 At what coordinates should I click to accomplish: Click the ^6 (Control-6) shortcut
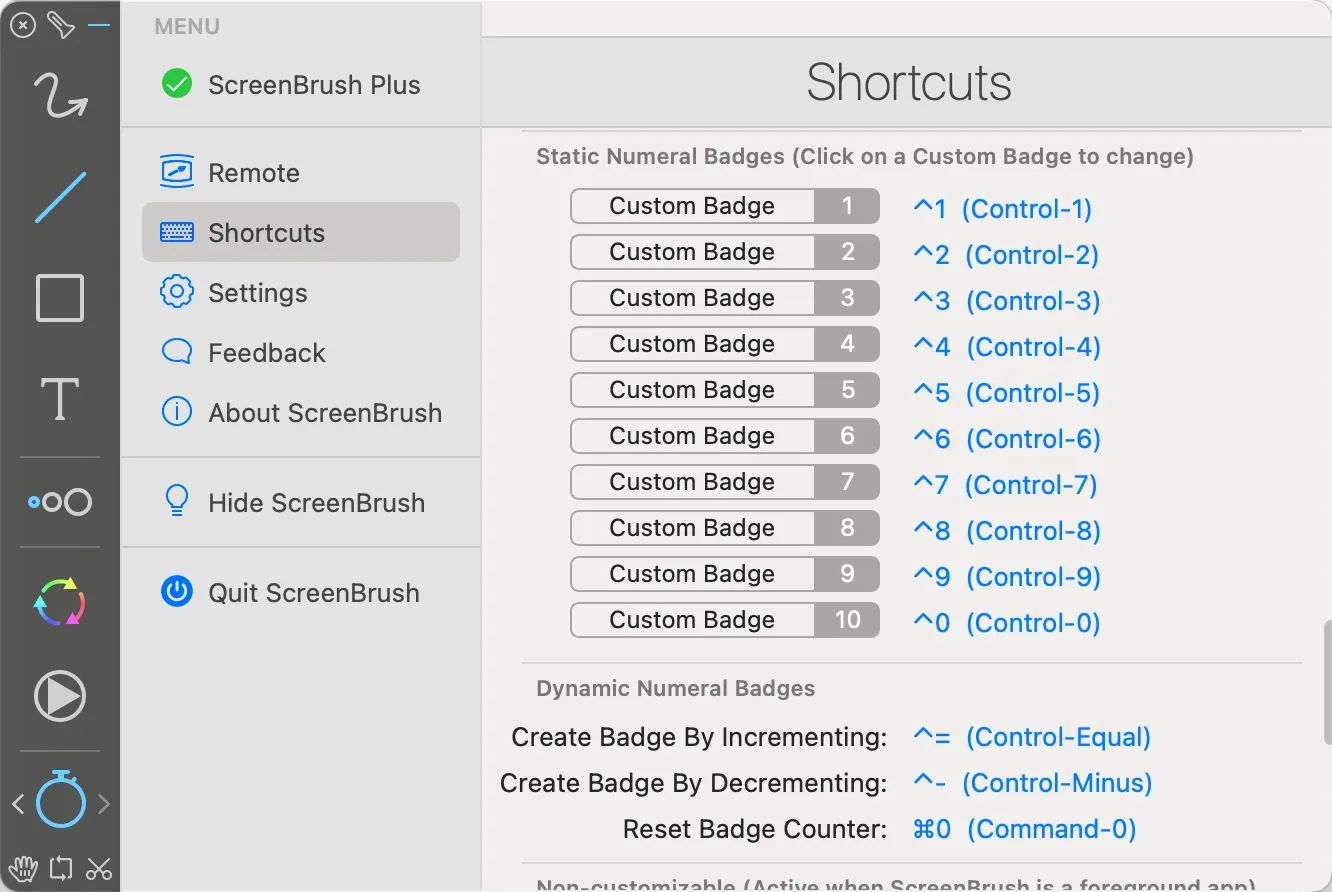(x=1007, y=439)
